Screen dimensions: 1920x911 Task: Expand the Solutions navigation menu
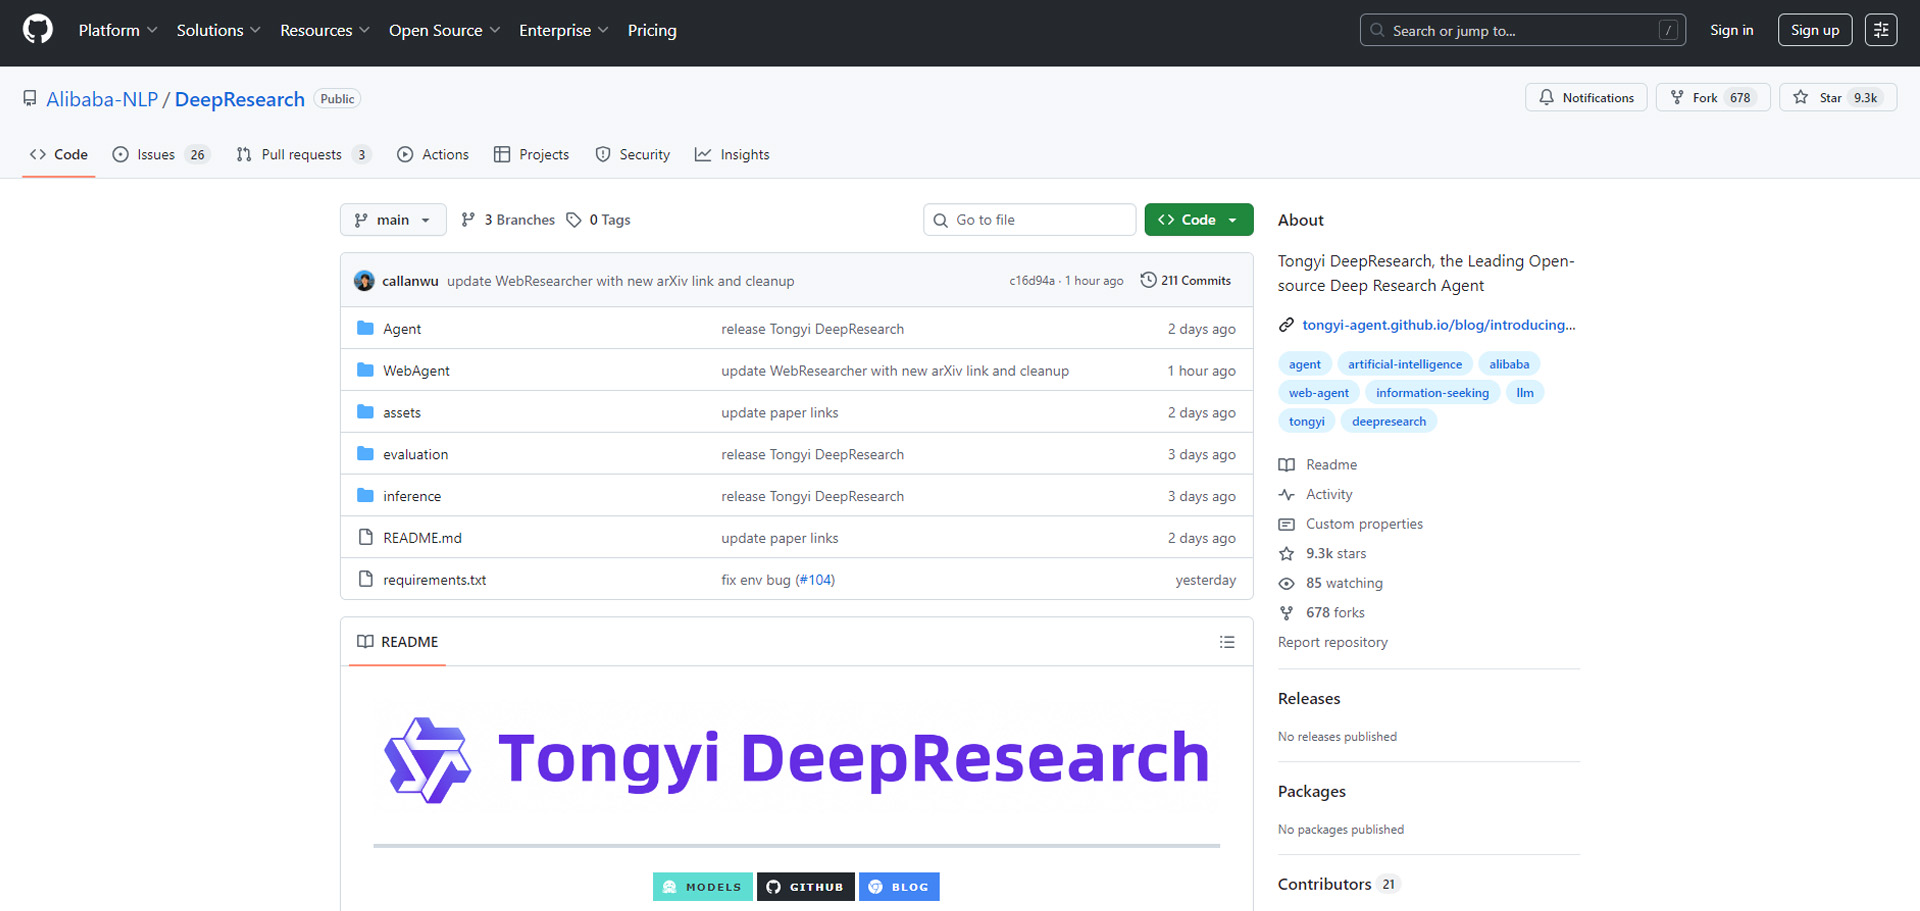(219, 30)
